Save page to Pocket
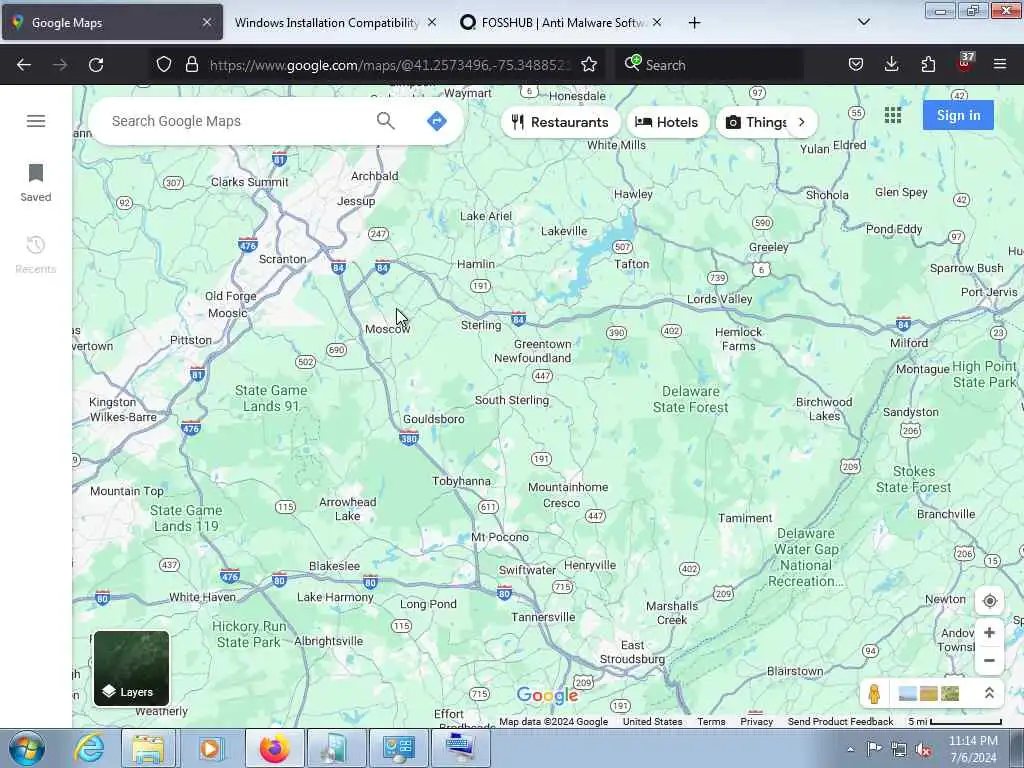Viewport: 1024px width, 768px height. [x=856, y=65]
